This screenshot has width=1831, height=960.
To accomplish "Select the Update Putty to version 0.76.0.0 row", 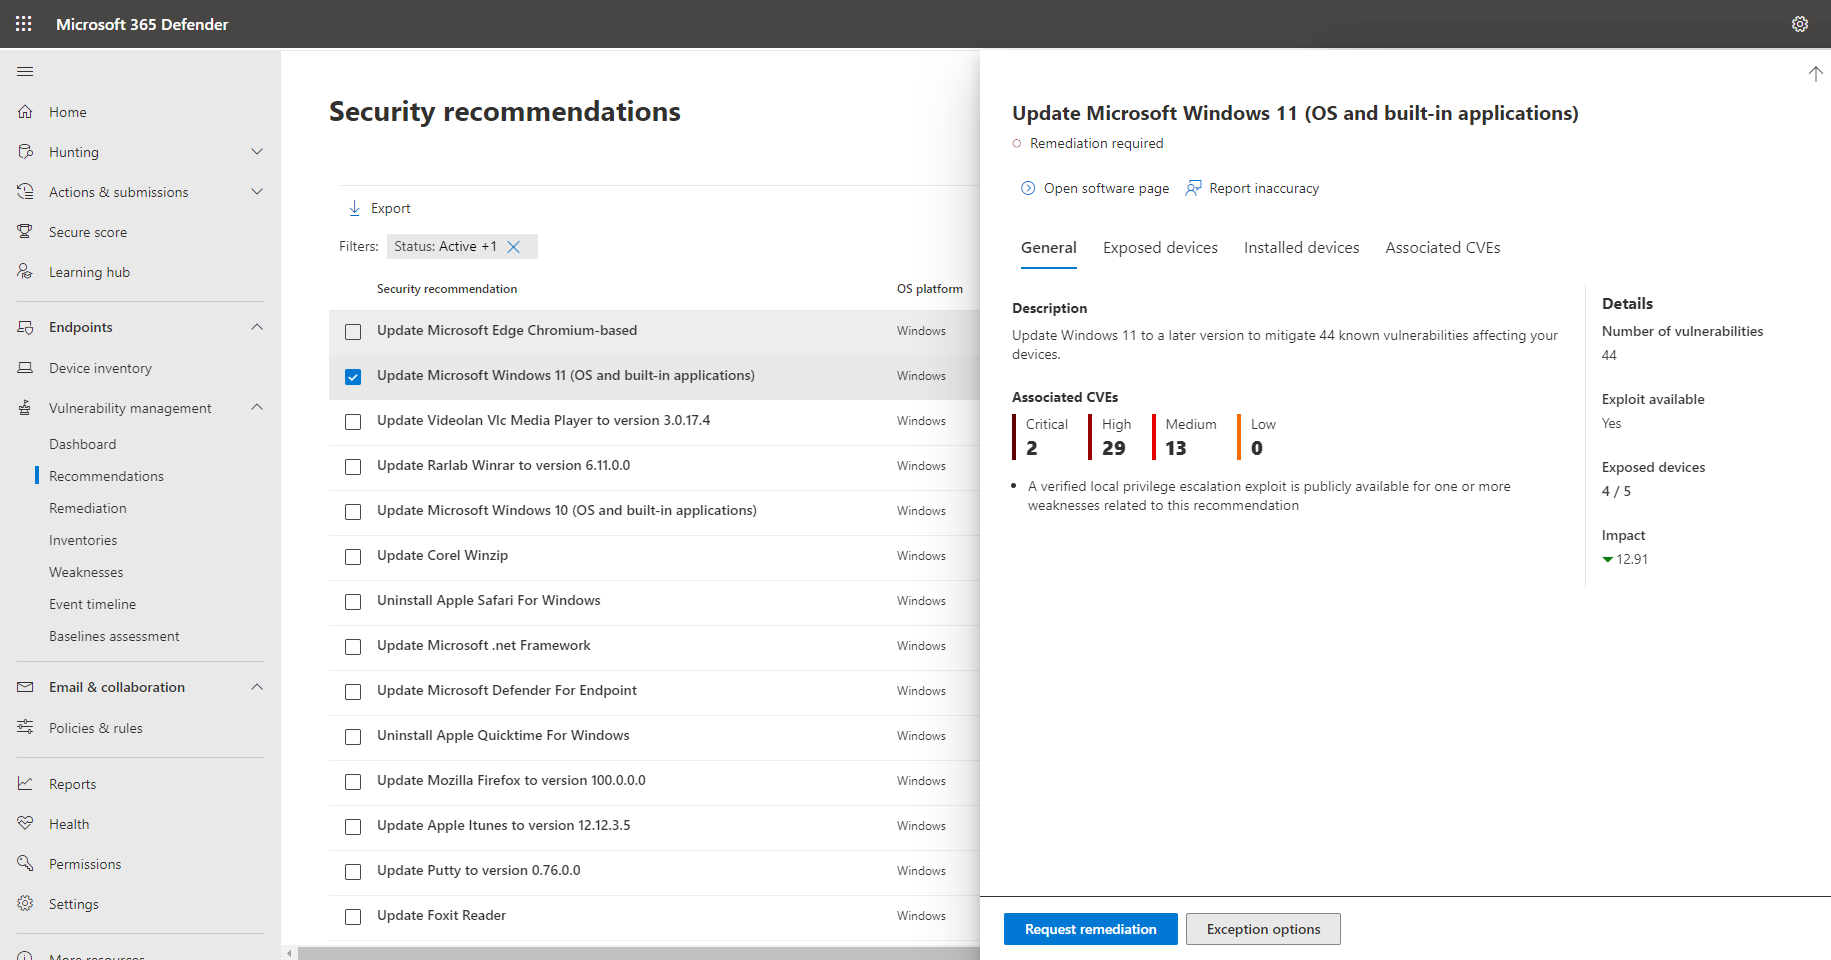I will pos(654,872).
